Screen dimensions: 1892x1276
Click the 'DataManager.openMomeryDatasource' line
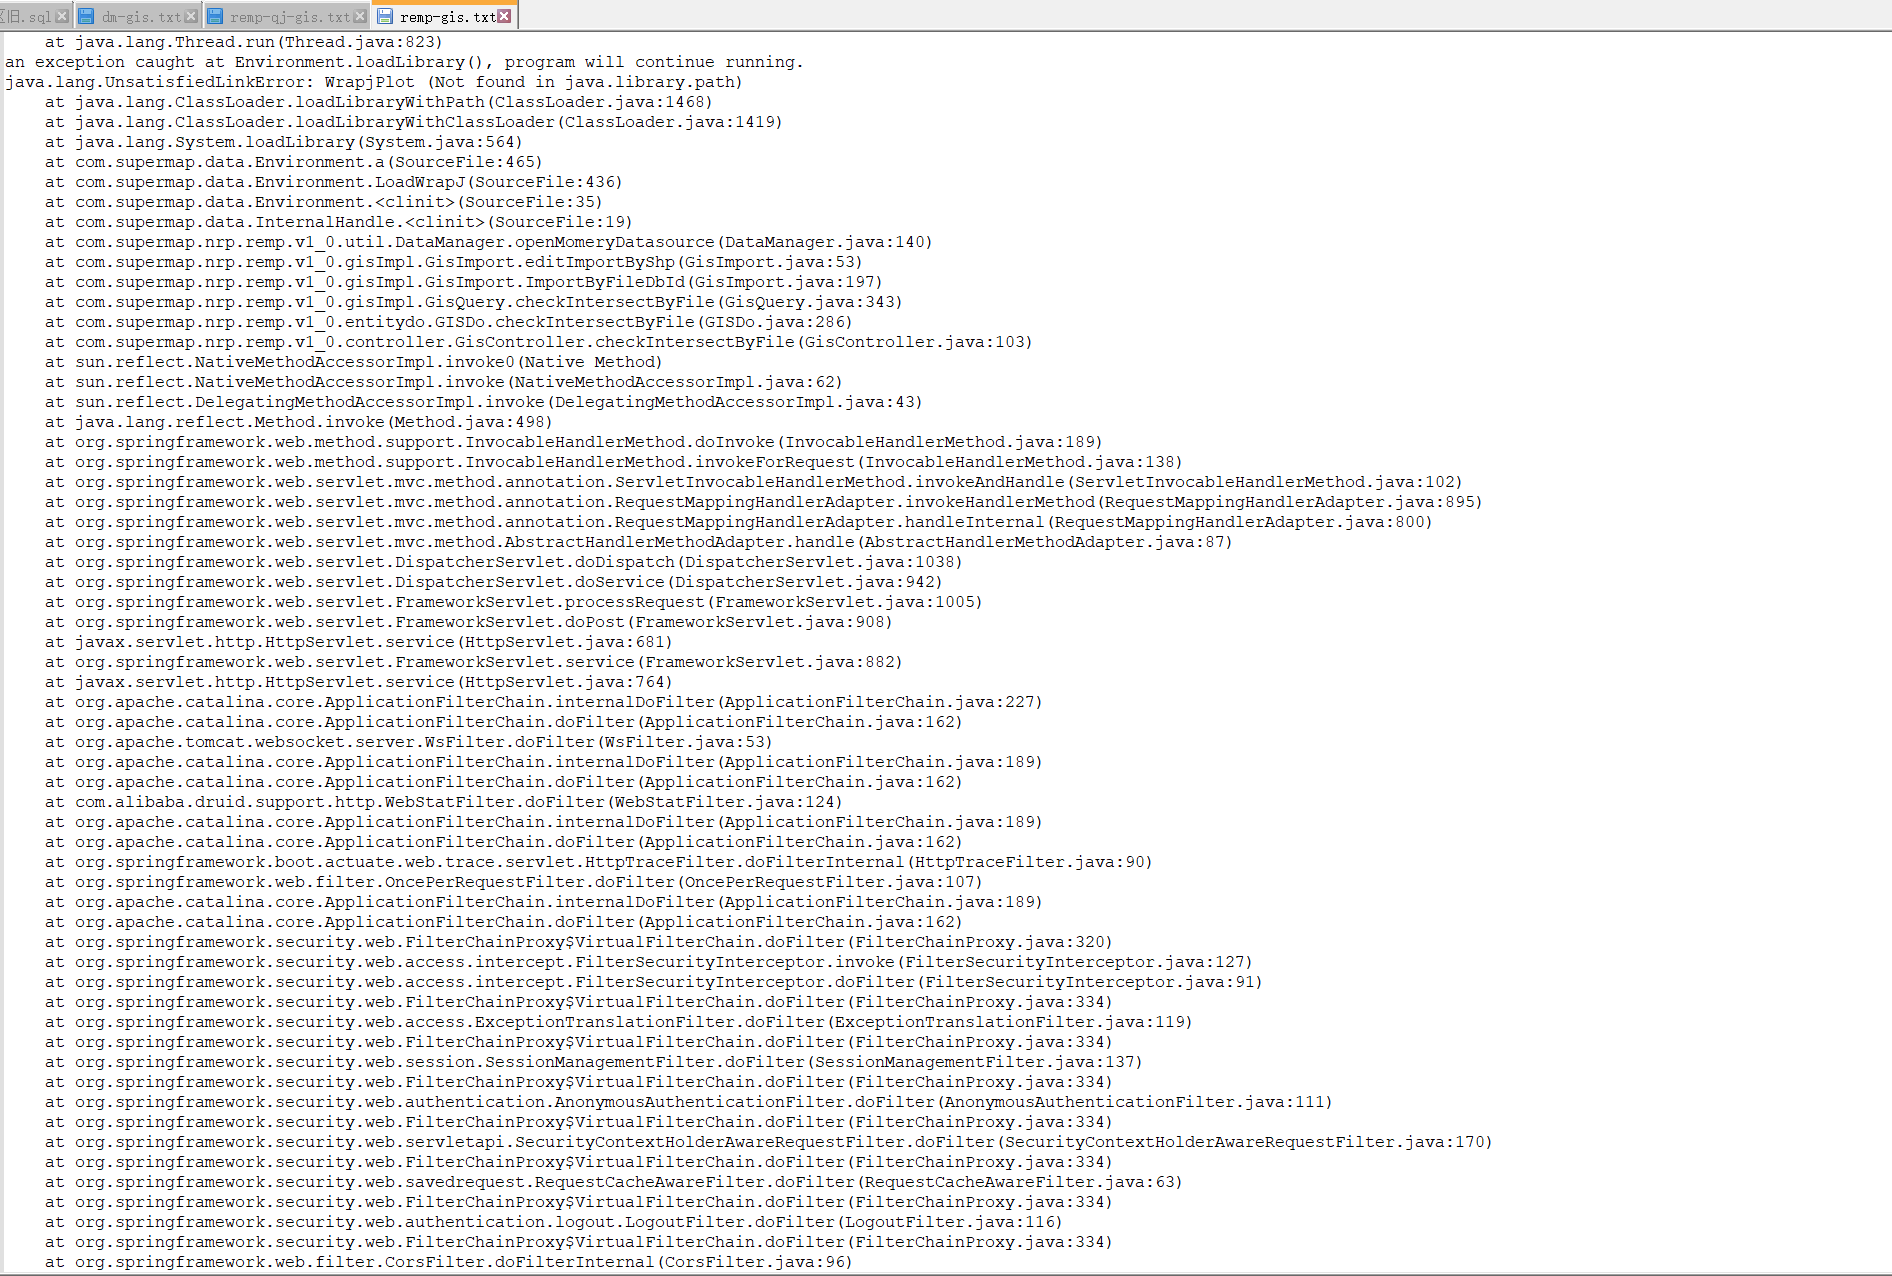coord(489,242)
